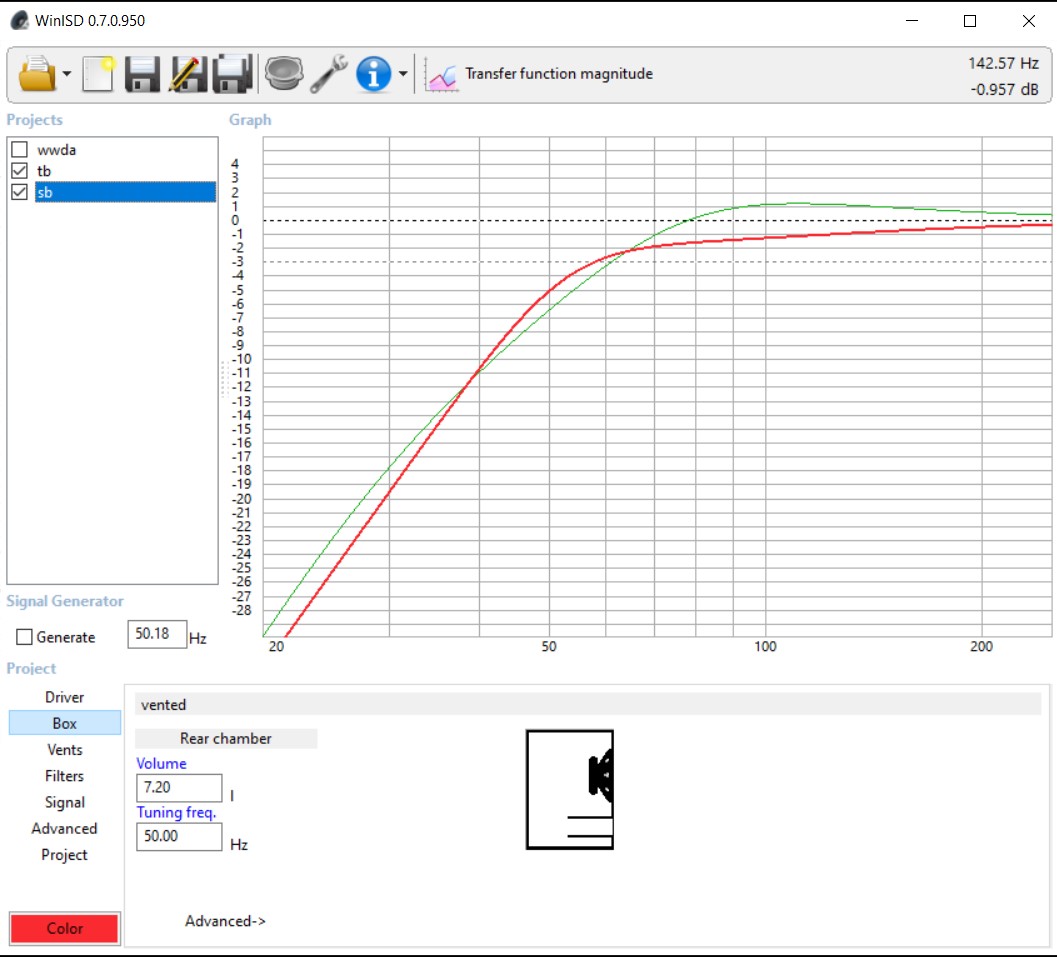Click the Tuning freq. field showing 50.00
Screen dimensions: 1057x957
tap(179, 836)
